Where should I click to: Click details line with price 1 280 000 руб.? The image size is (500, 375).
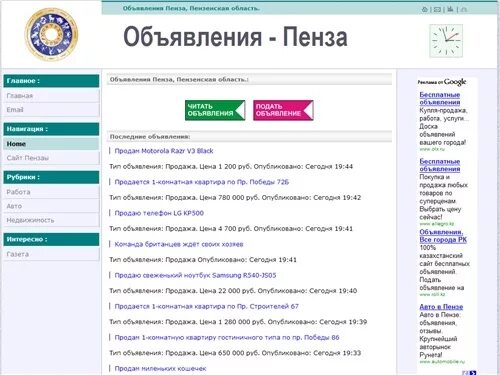(238, 322)
